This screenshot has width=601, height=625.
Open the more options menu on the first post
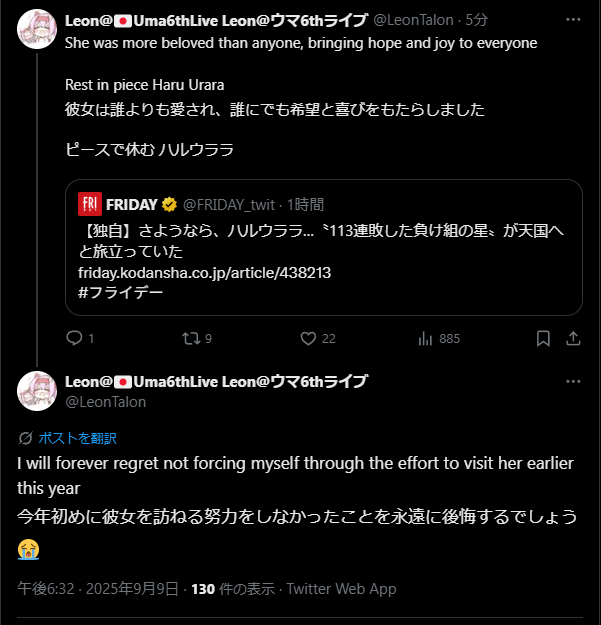[x=573, y=20]
